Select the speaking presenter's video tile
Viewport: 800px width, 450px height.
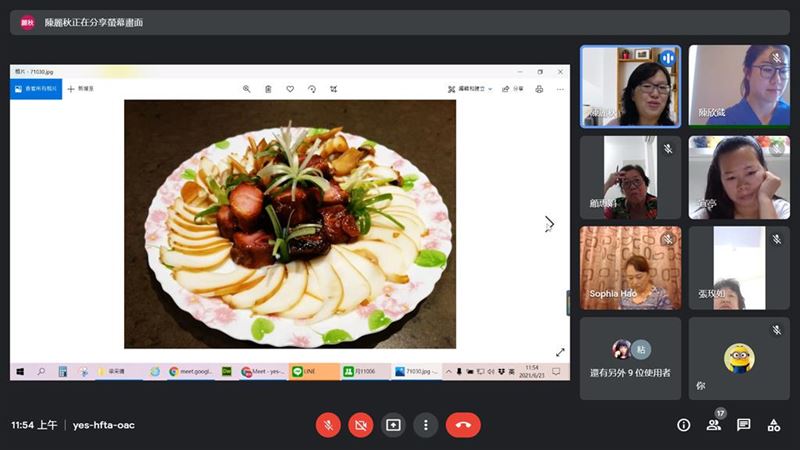[630, 86]
